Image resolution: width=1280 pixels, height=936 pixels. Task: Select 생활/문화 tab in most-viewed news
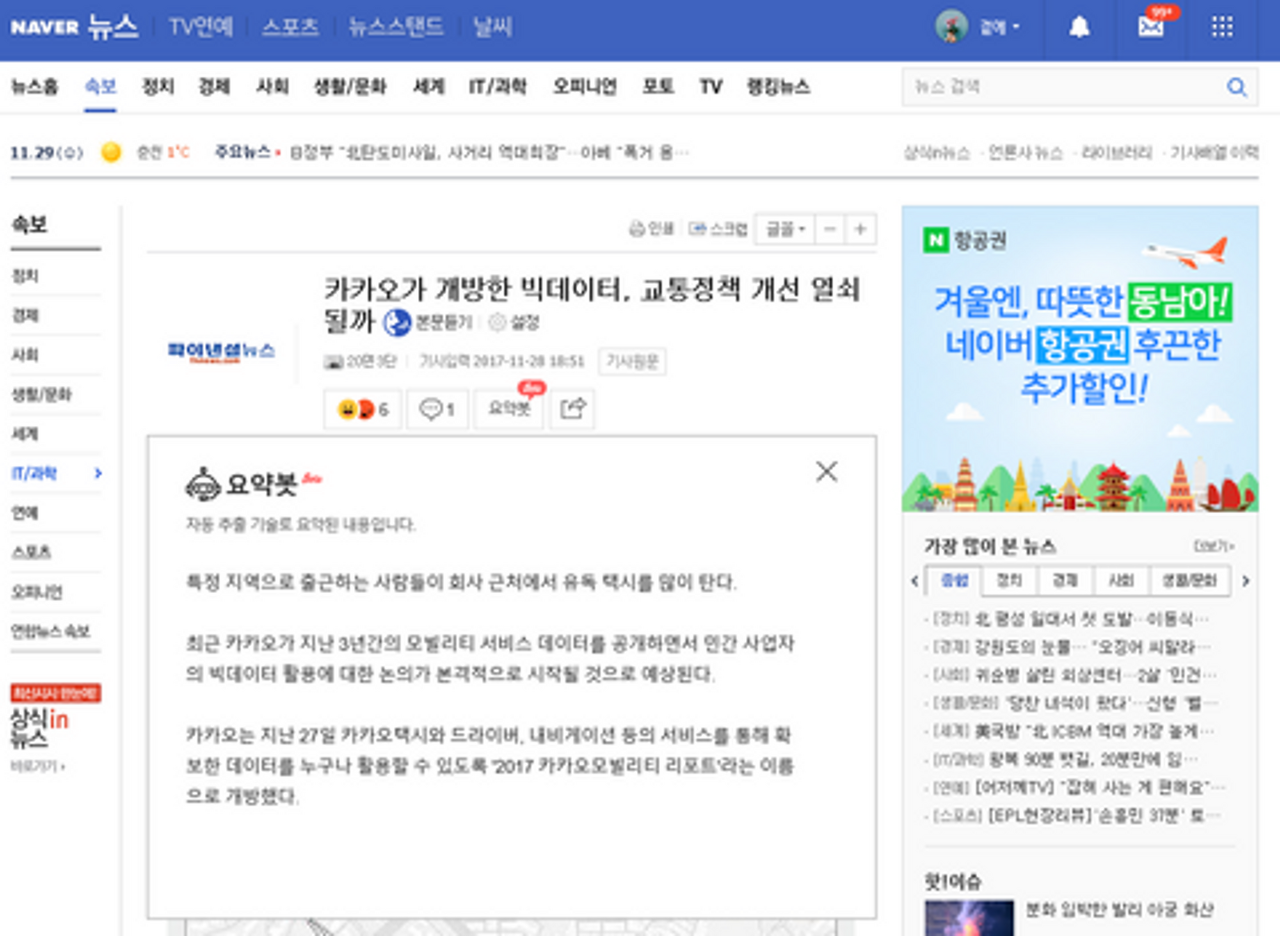point(1190,580)
